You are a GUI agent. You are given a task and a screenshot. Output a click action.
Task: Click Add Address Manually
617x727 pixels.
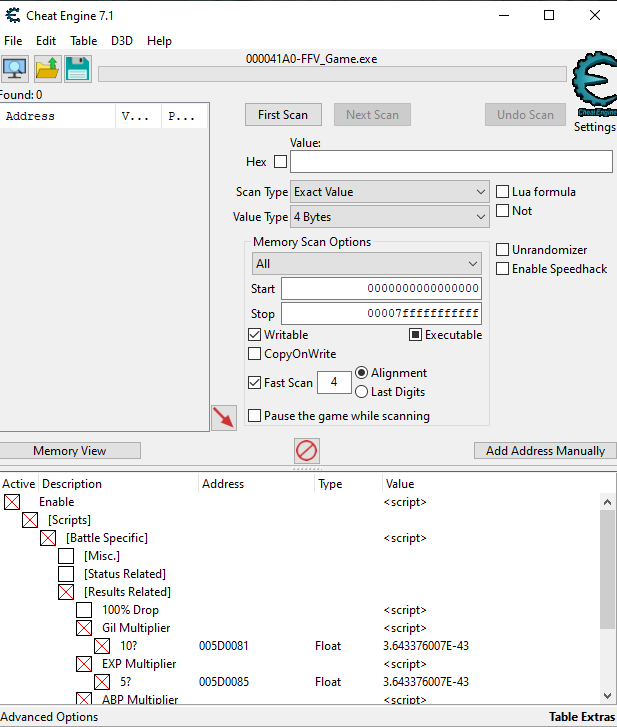pos(545,451)
